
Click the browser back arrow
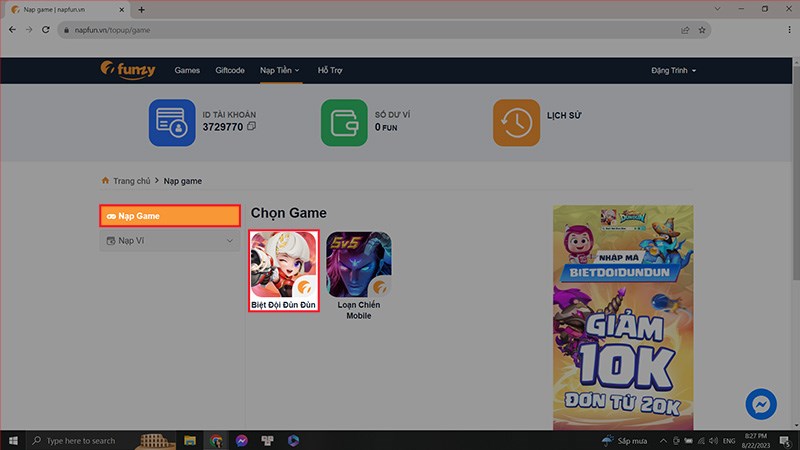(12, 30)
